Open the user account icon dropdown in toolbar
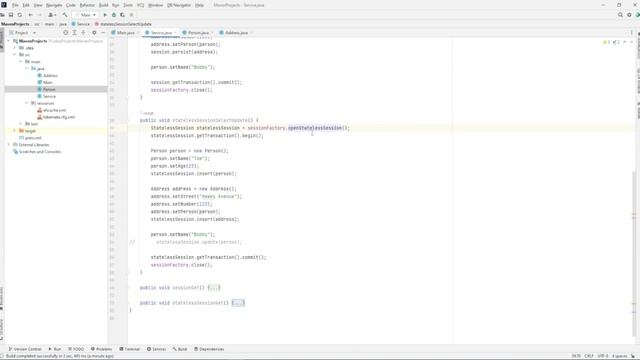This screenshot has width=640, height=360. (52, 15)
